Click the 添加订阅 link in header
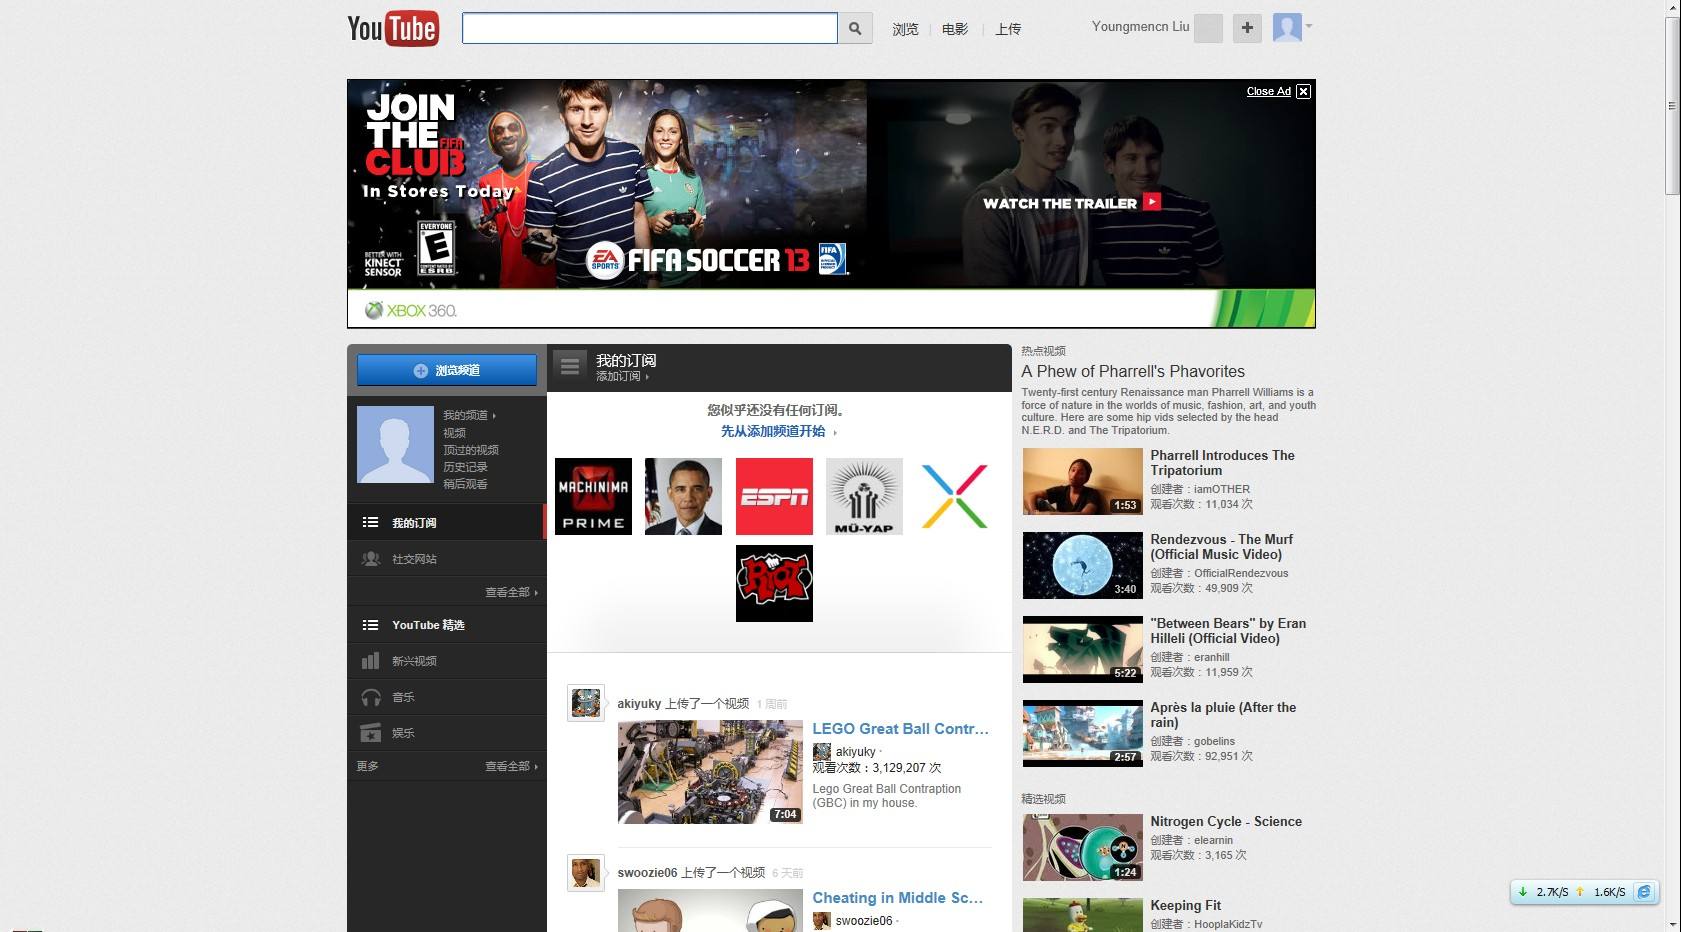This screenshot has width=1681, height=932. pyautogui.click(x=622, y=376)
